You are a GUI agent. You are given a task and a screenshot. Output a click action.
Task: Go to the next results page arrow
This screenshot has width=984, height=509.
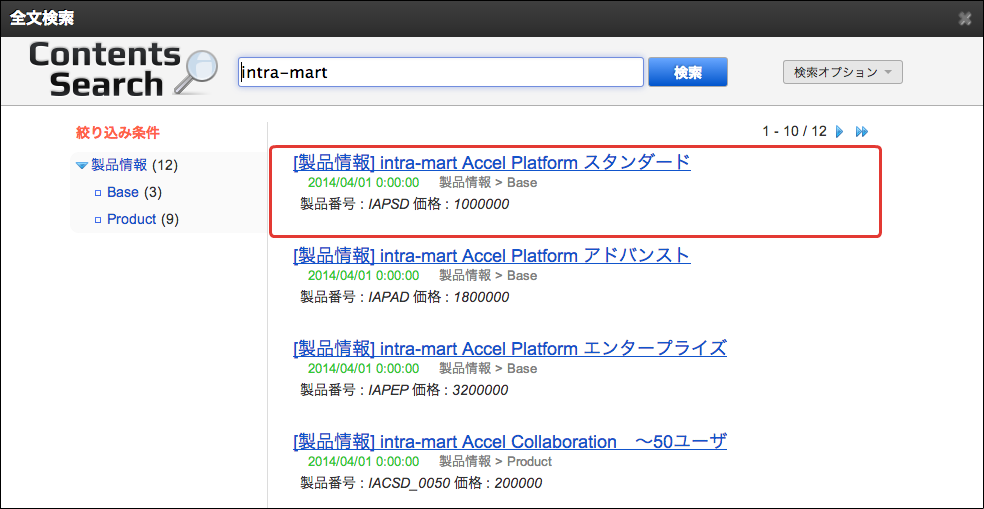coord(840,131)
